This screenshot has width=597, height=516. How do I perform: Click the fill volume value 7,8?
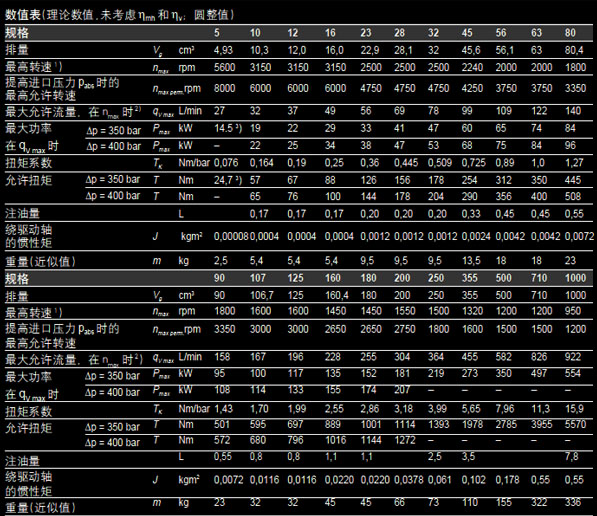tap(571, 456)
